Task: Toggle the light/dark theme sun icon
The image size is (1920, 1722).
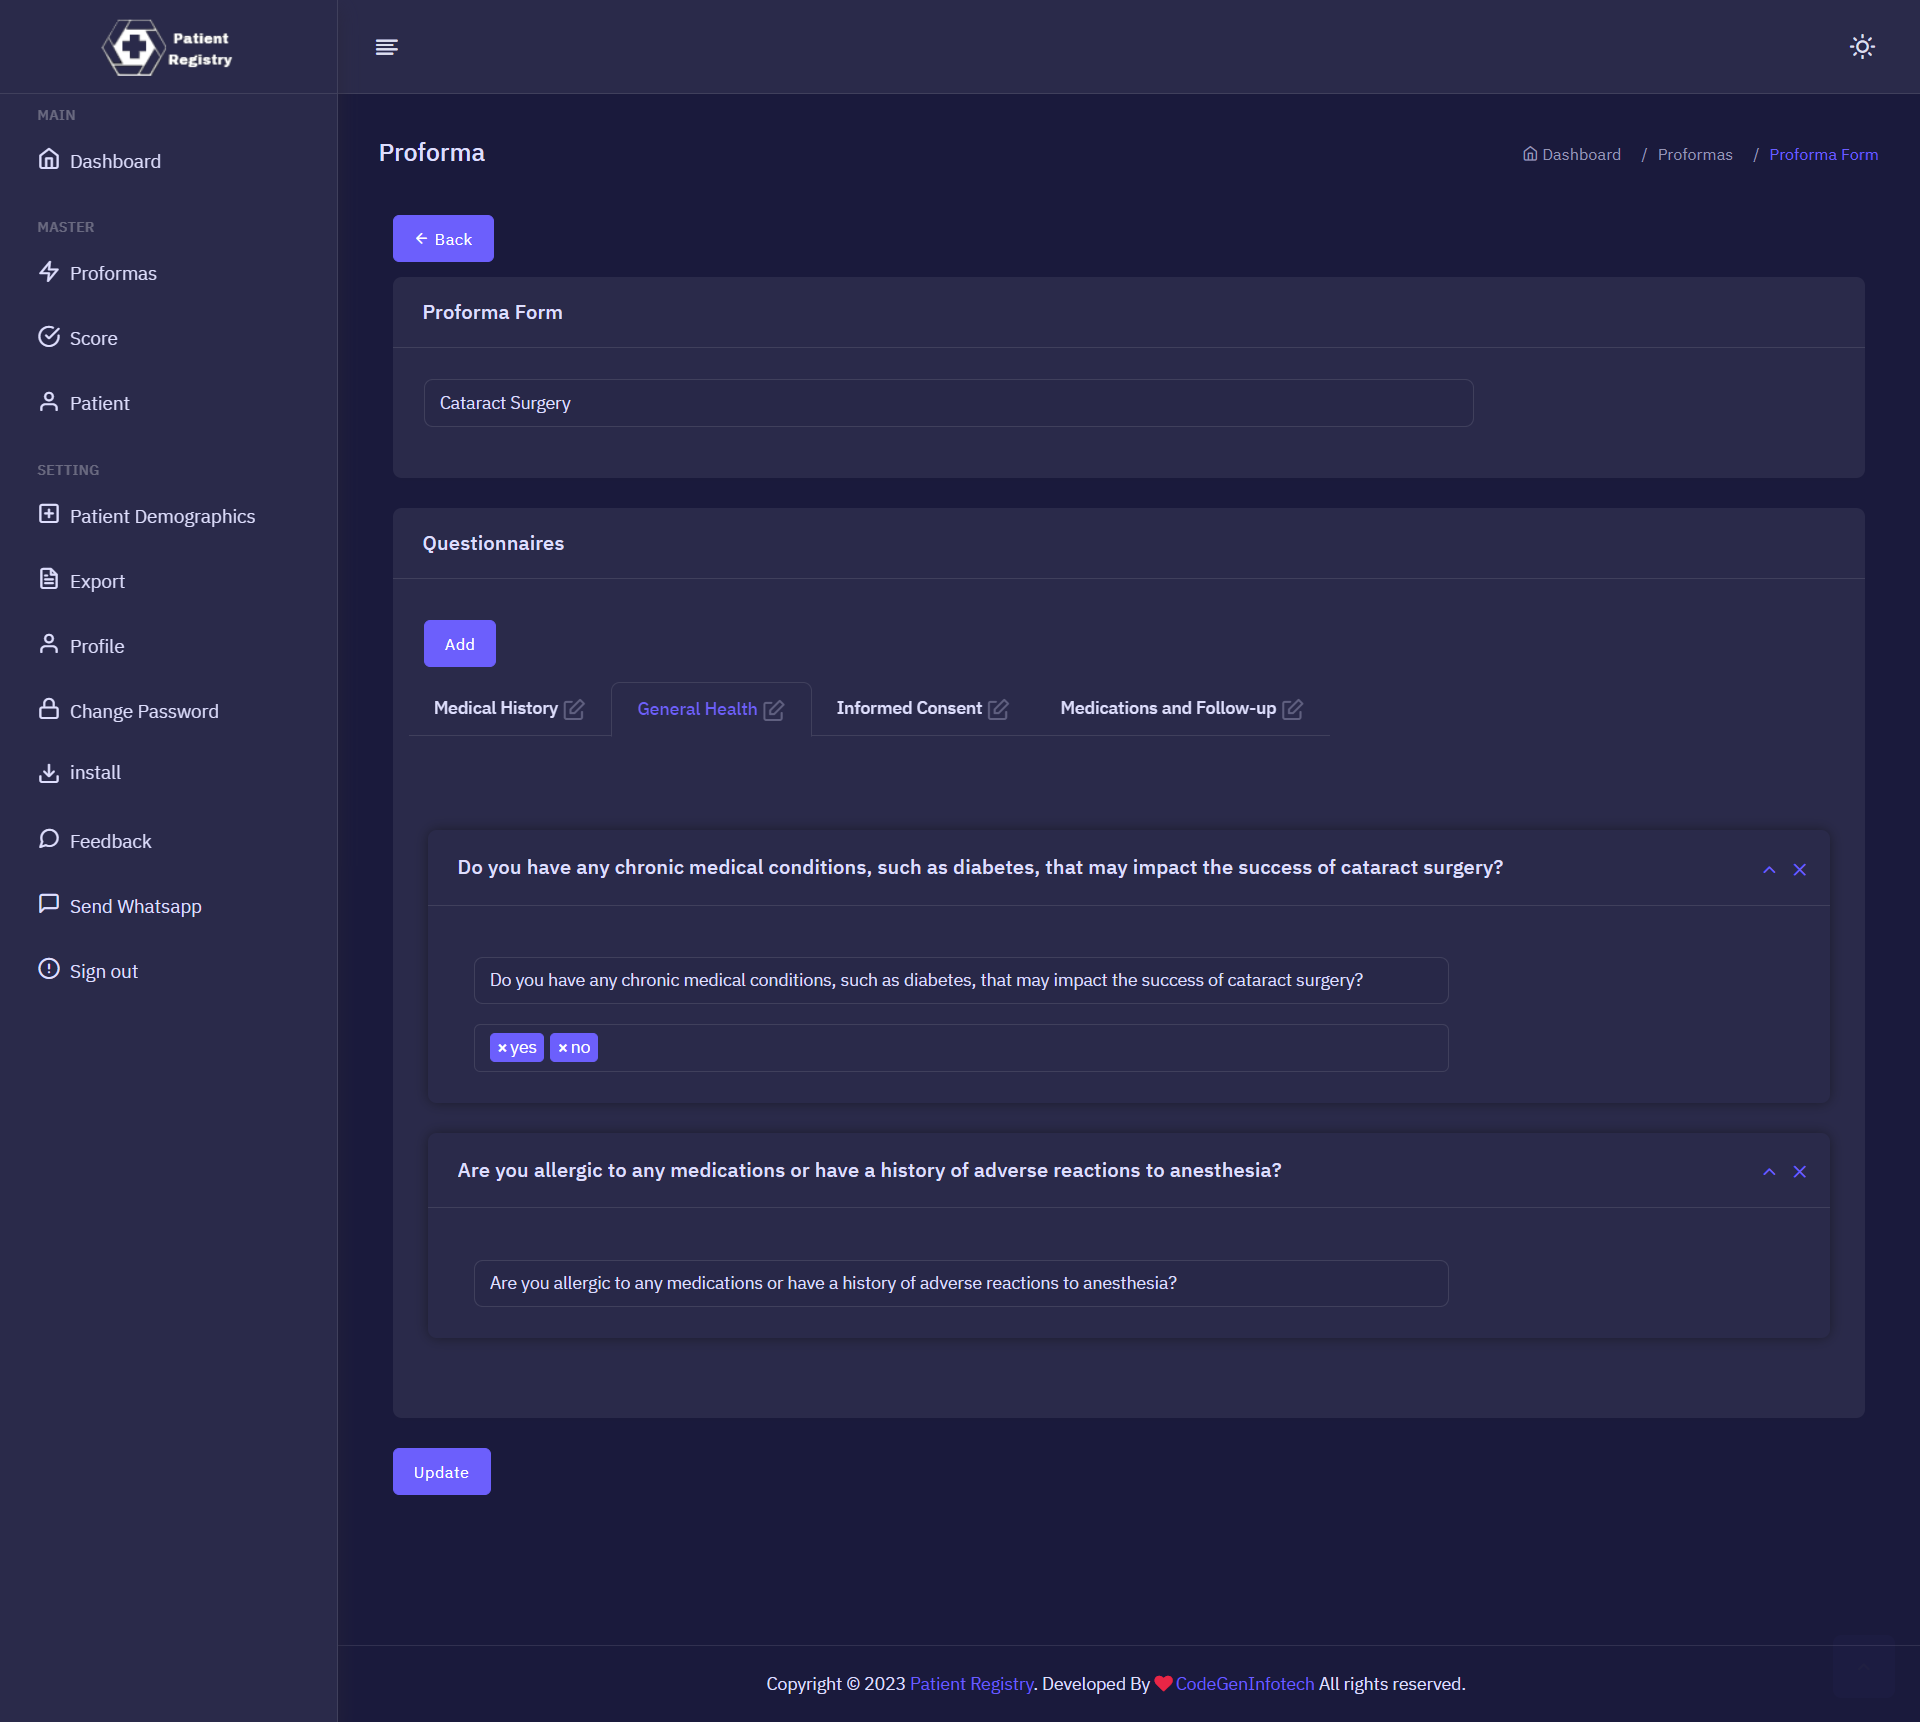Action: [1861, 47]
